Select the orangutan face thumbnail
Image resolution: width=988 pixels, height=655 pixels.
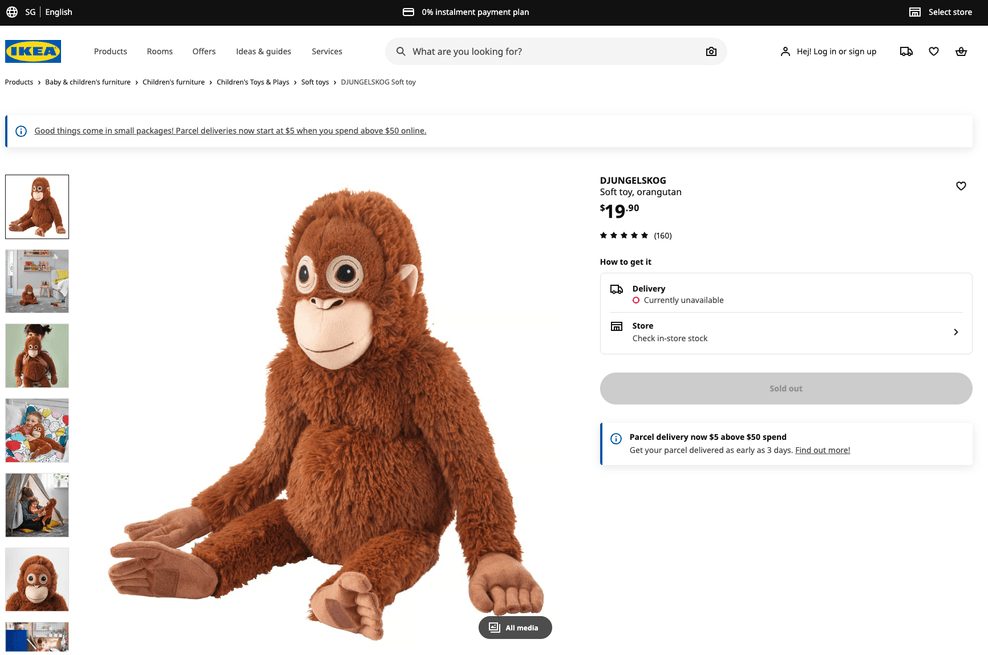[x=37, y=579]
